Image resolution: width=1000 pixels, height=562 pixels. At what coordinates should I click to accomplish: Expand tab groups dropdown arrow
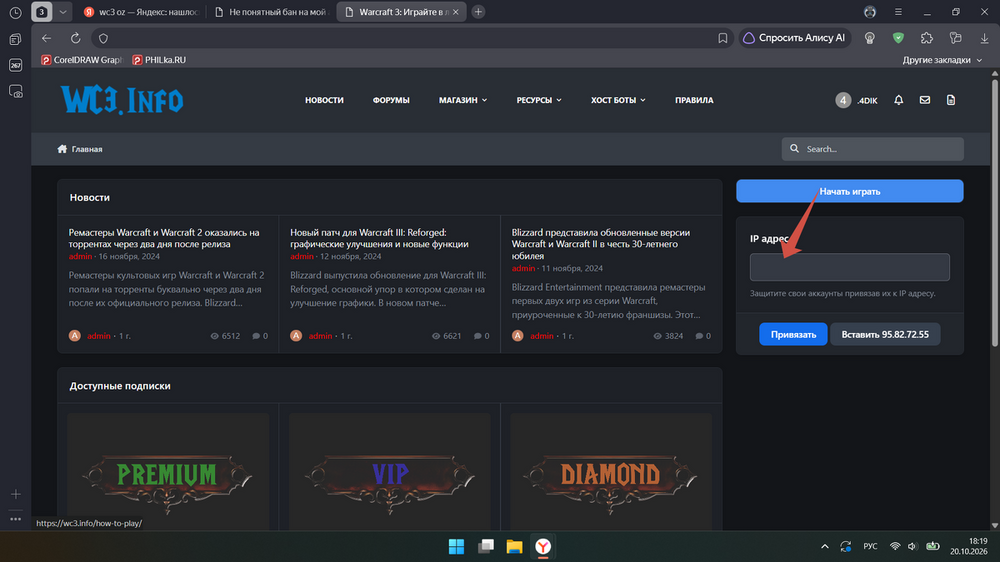click(x=62, y=12)
